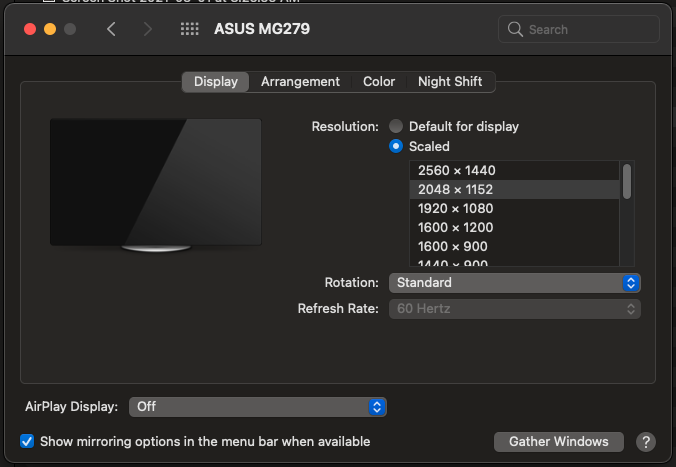Show all preferences grid icon

point(189,29)
